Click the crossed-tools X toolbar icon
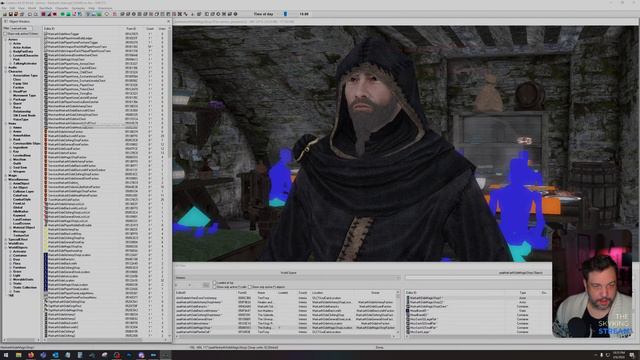The height and width of the screenshot is (360, 640). point(180,14)
